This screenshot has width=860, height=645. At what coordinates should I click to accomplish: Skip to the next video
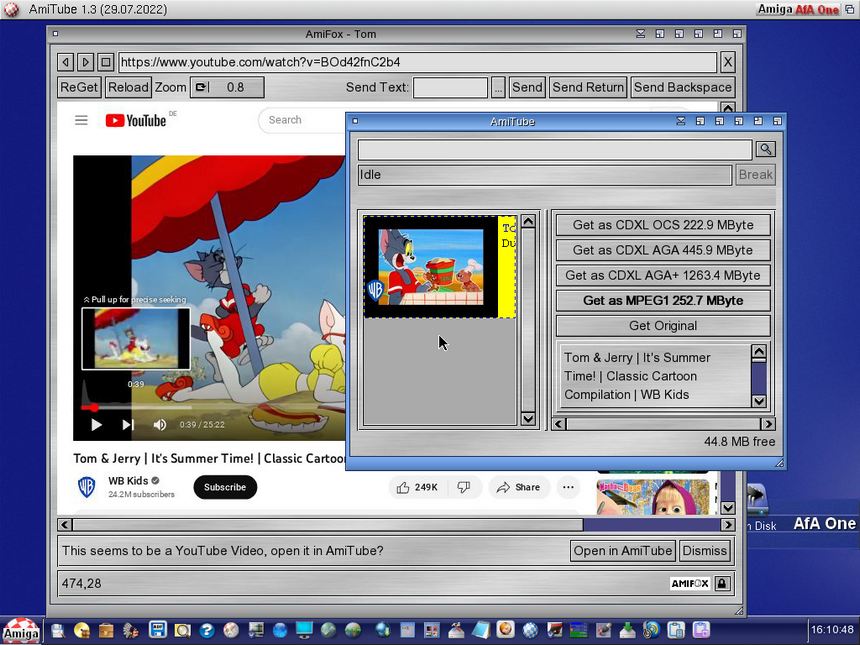pyautogui.click(x=128, y=425)
